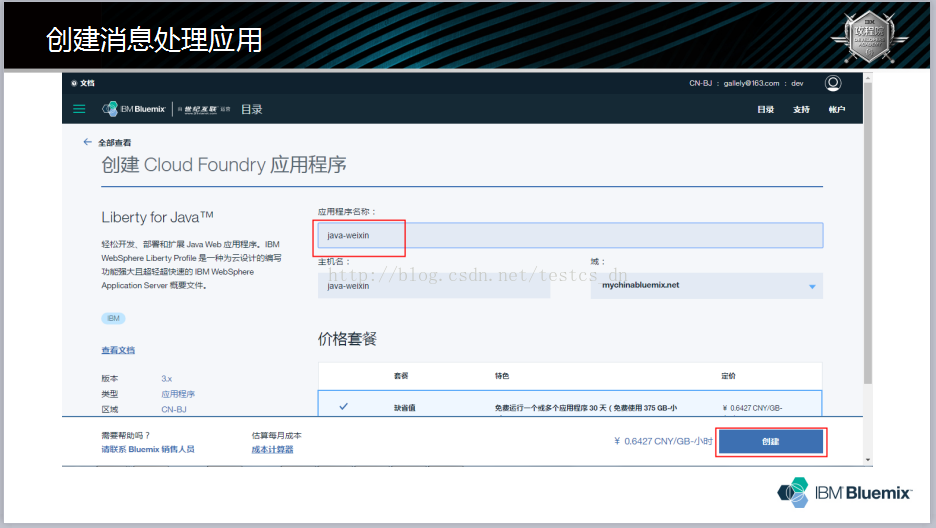The height and width of the screenshot is (528, 936).
Task: Click the scrollbar up arrow
Action: pyautogui.click(x=868, y=78)
